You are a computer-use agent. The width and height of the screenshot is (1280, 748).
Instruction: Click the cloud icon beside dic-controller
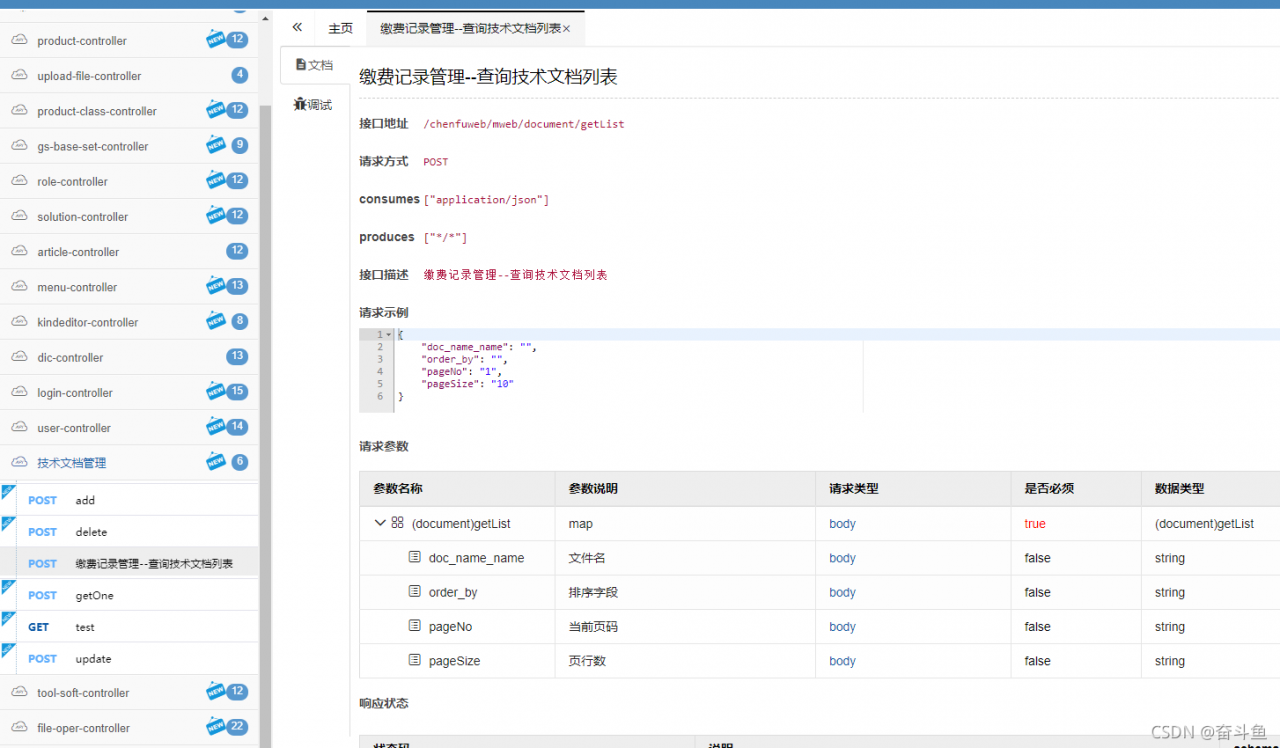coord(19,357)
